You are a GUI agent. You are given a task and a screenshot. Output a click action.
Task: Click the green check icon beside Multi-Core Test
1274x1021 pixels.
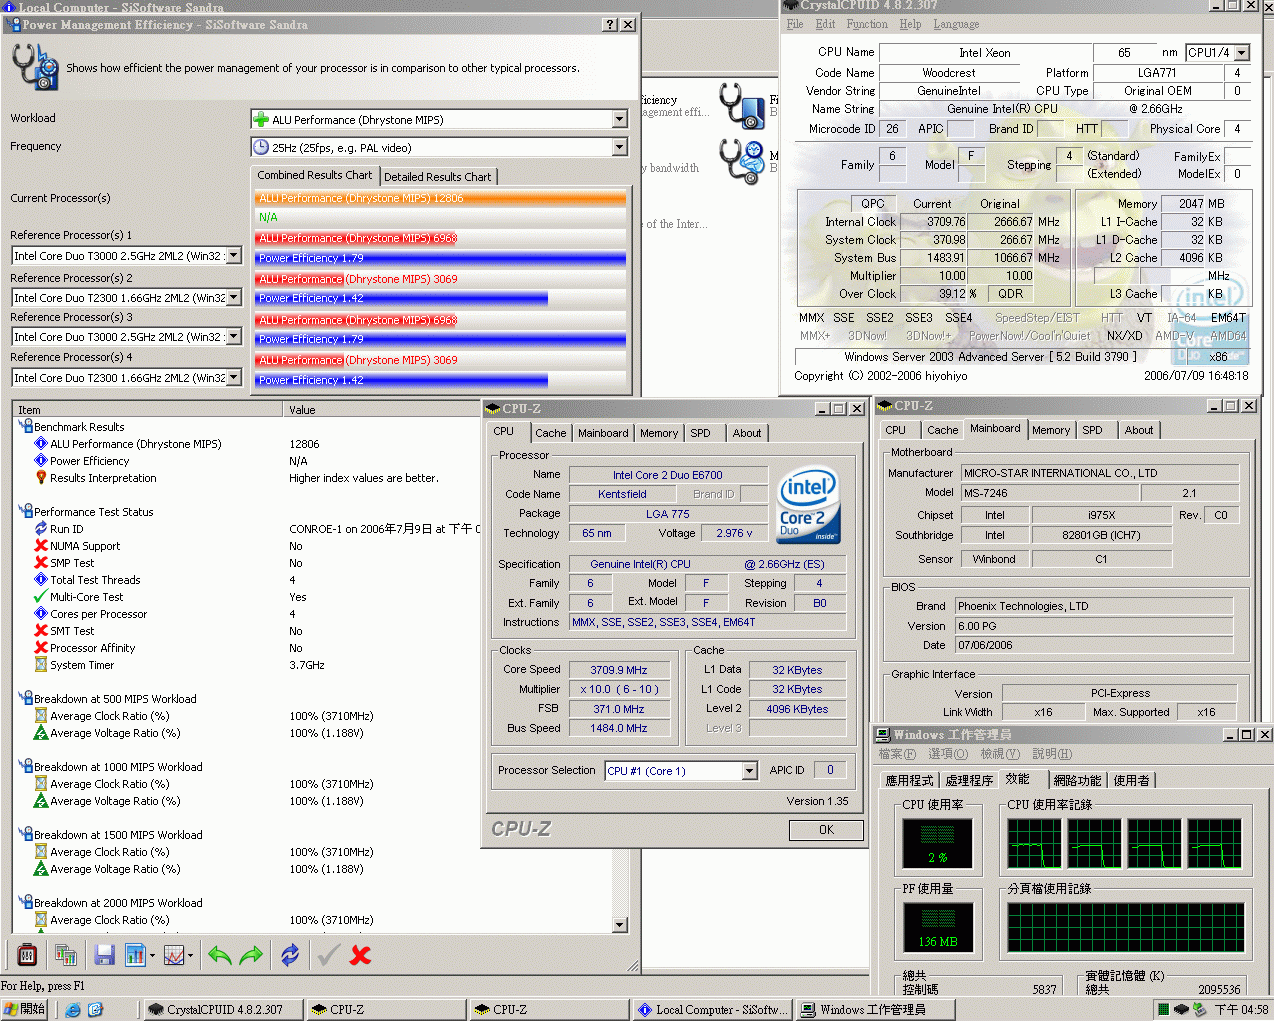click(x=41, y=597)
